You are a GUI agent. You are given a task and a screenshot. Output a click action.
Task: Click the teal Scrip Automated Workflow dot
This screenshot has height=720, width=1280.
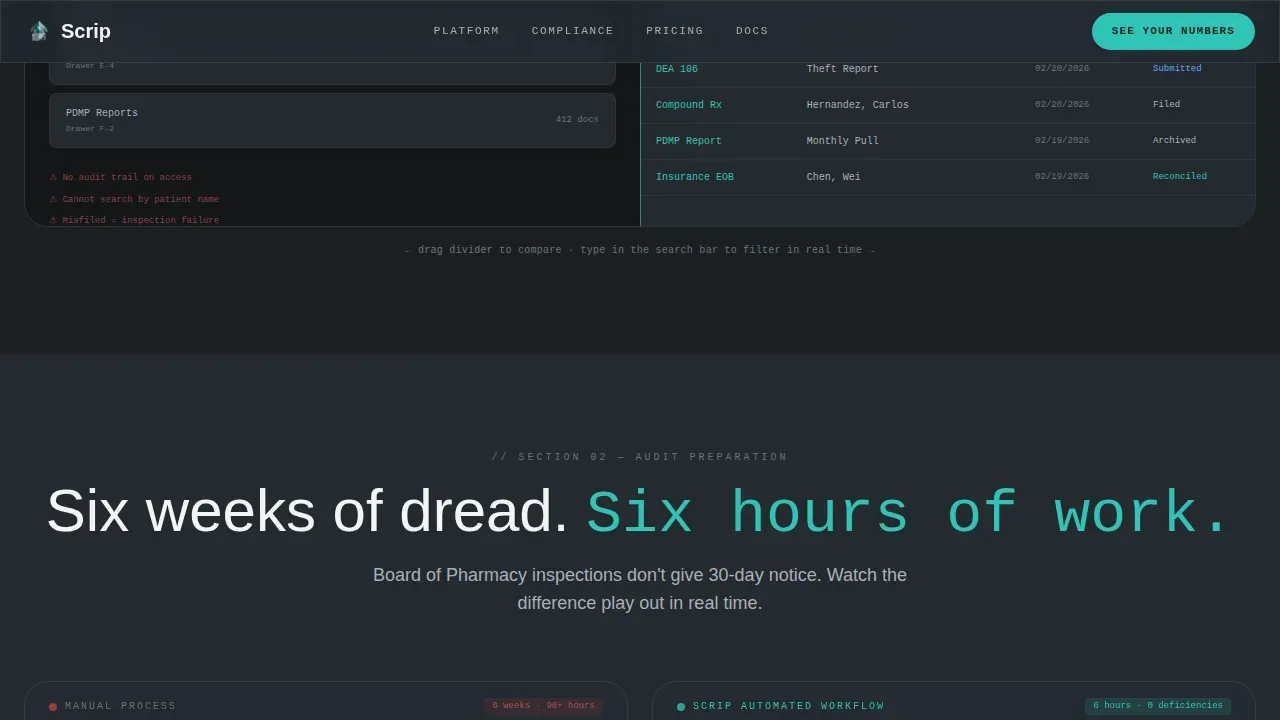[x=681, y=707]
